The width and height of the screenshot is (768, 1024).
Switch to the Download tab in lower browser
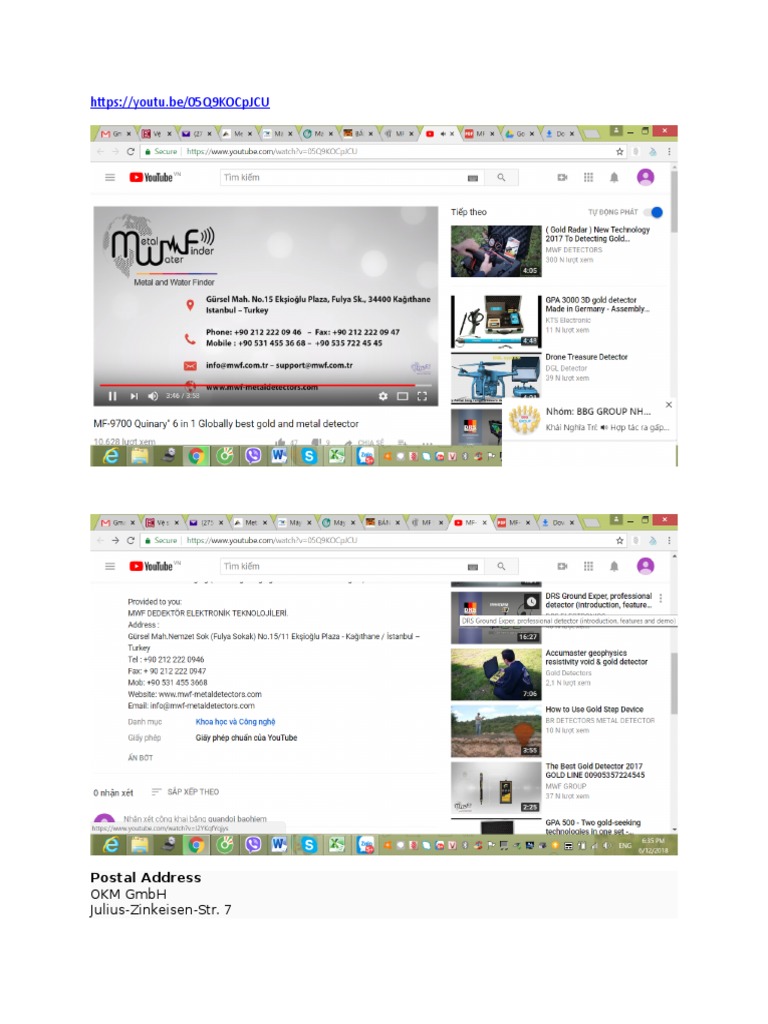557,522
